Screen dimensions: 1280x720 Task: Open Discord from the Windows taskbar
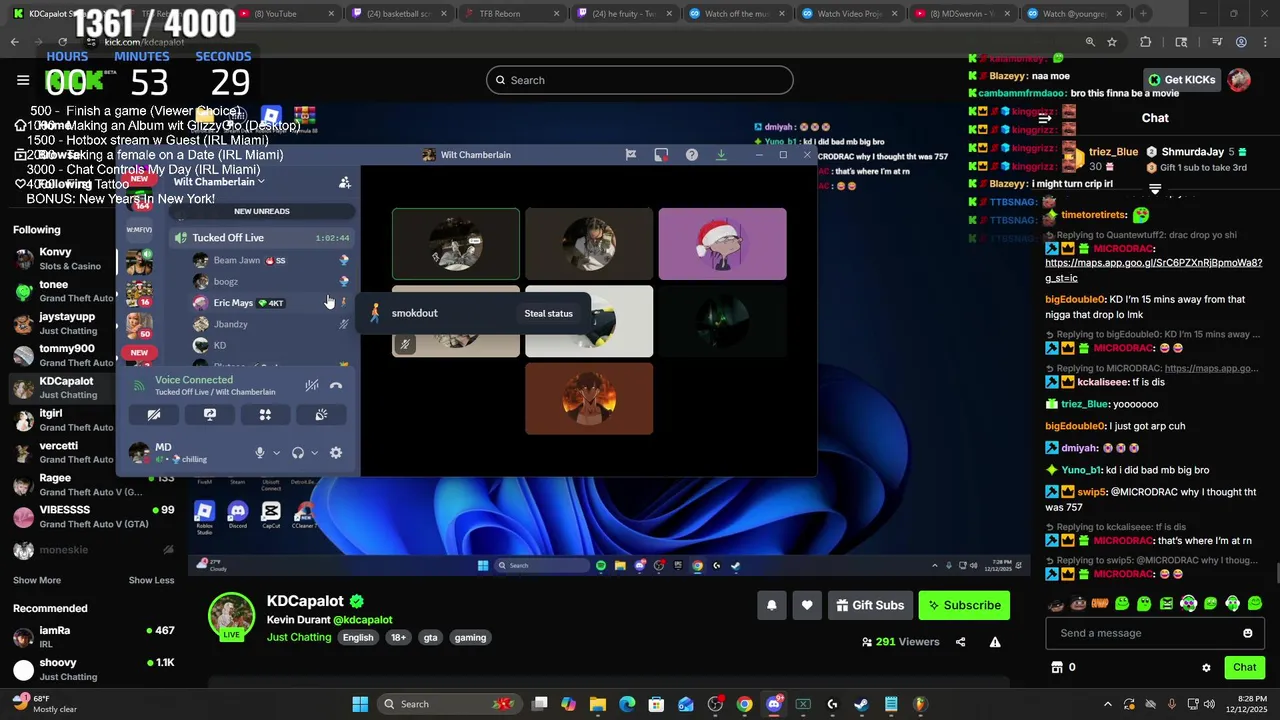(x=774, y=704)
